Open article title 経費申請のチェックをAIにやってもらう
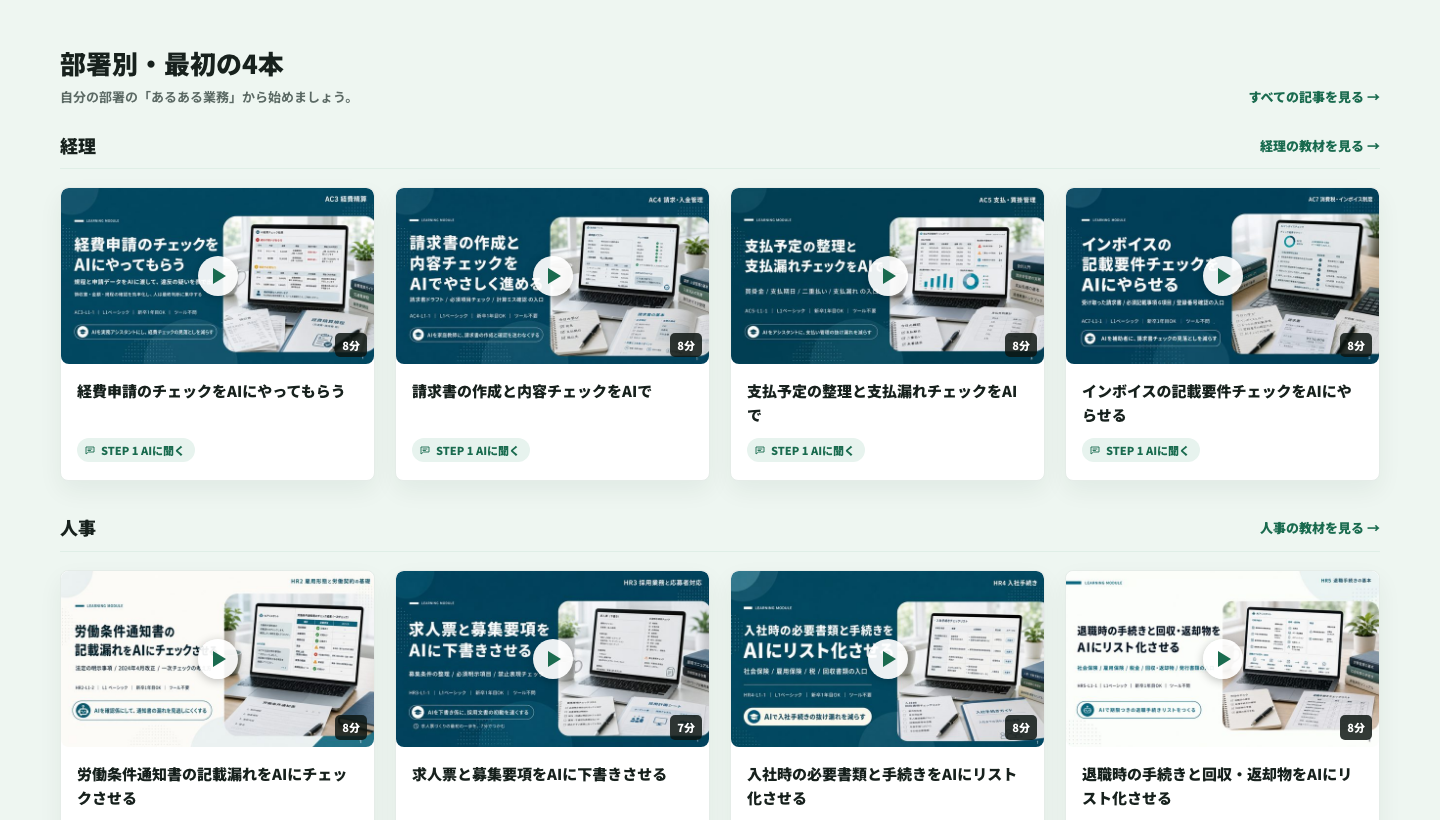1440x820 pixels. pos(211,391)
